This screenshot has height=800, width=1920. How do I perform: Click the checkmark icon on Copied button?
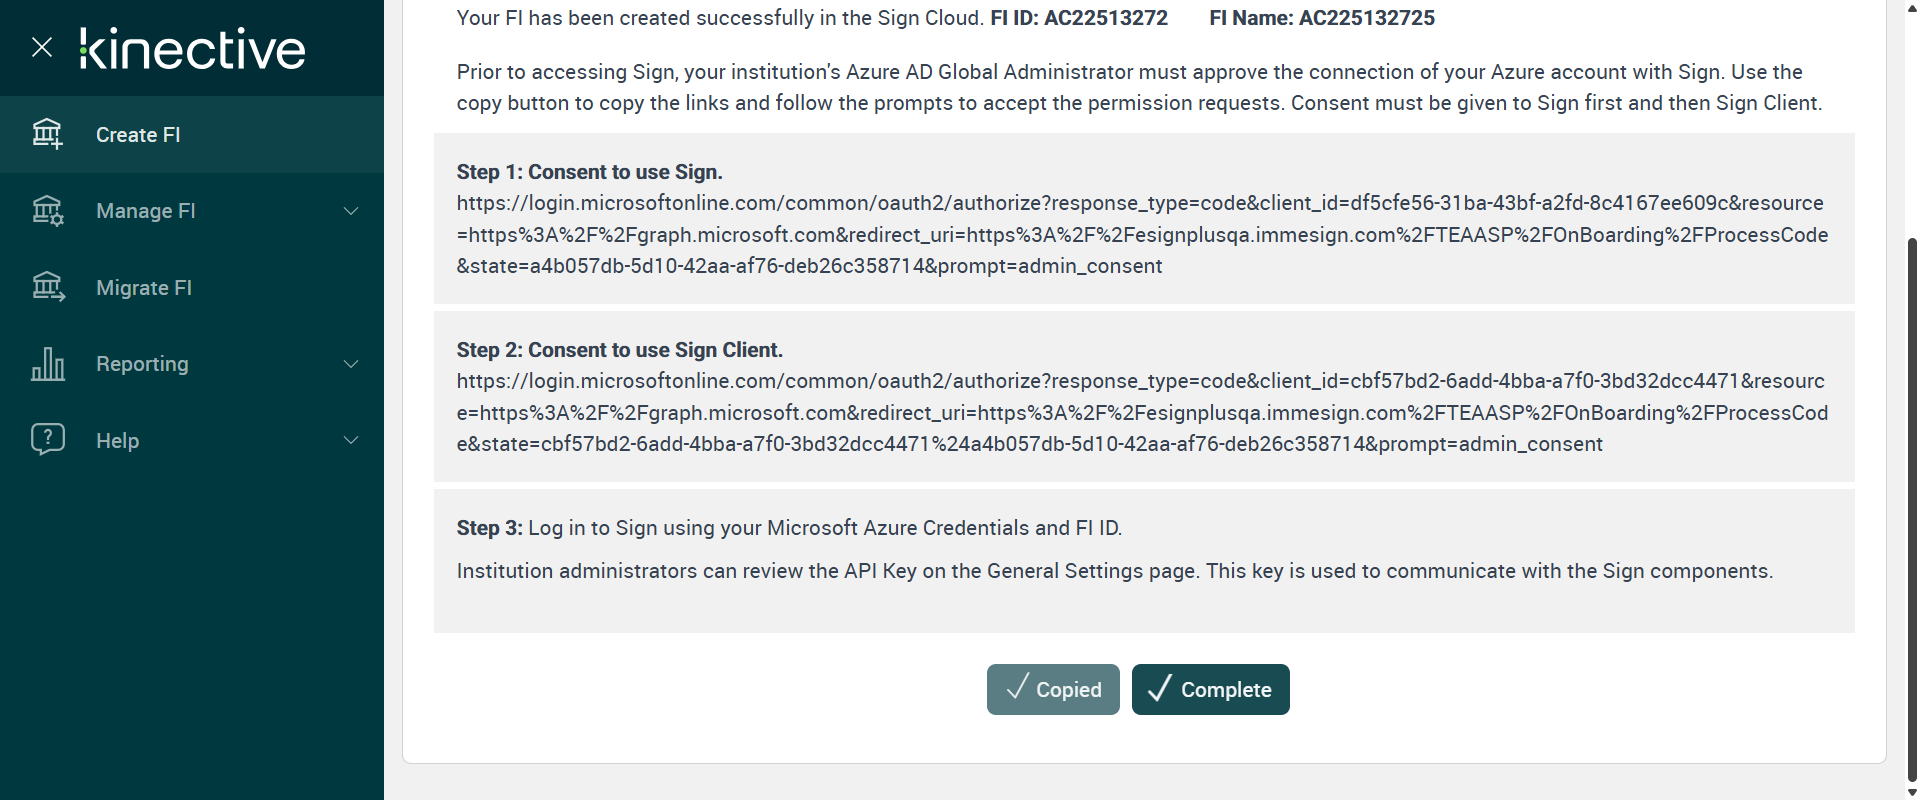1016,689
